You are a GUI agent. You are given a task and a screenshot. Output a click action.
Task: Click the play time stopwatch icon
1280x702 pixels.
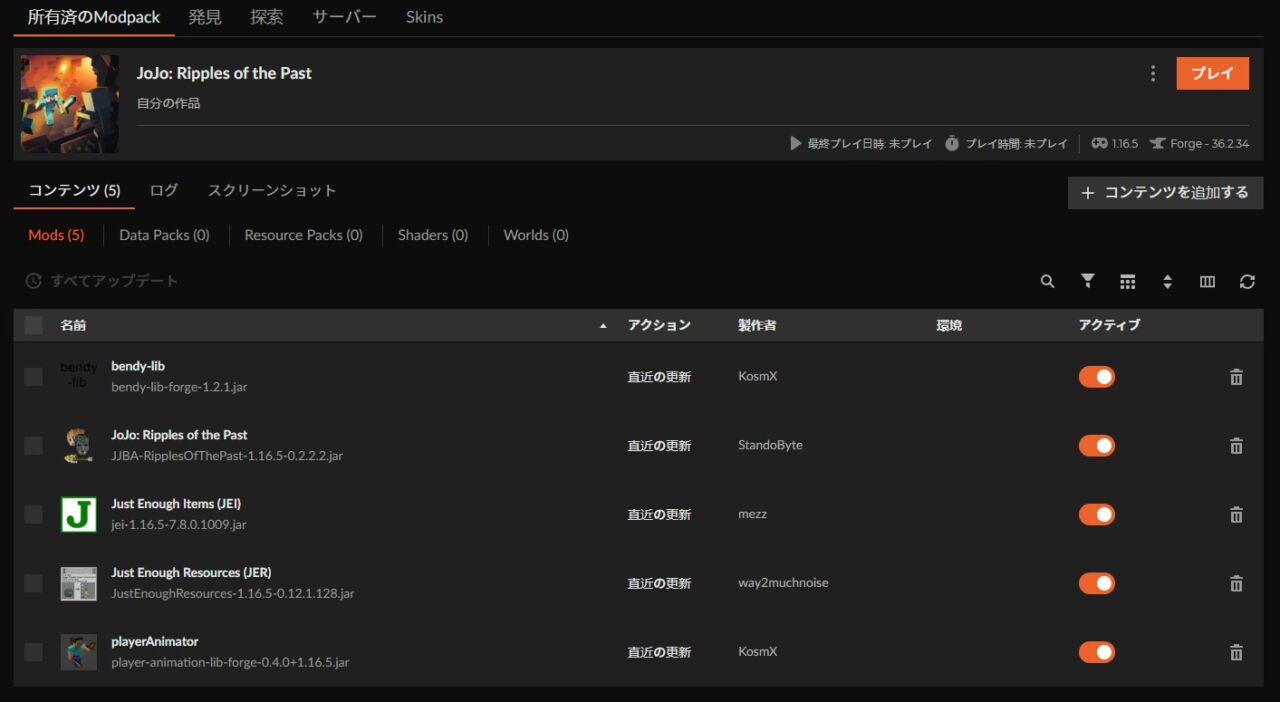click(x=952, y=144)
